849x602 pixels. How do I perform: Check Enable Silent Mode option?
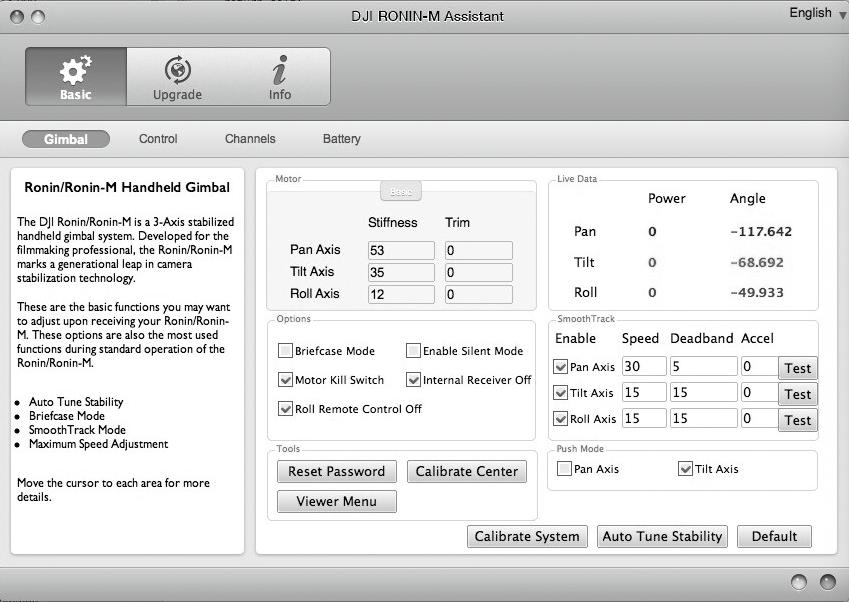(413, 351)
